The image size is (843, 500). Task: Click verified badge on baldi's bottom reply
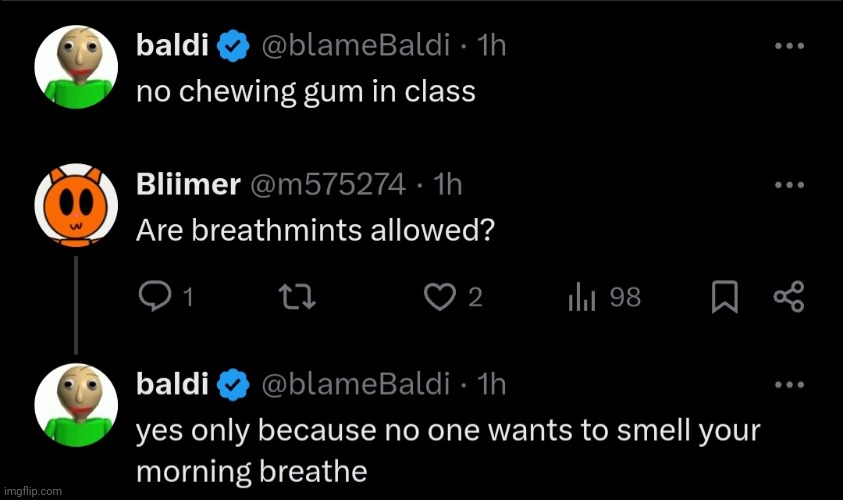[x=233, y=385]
